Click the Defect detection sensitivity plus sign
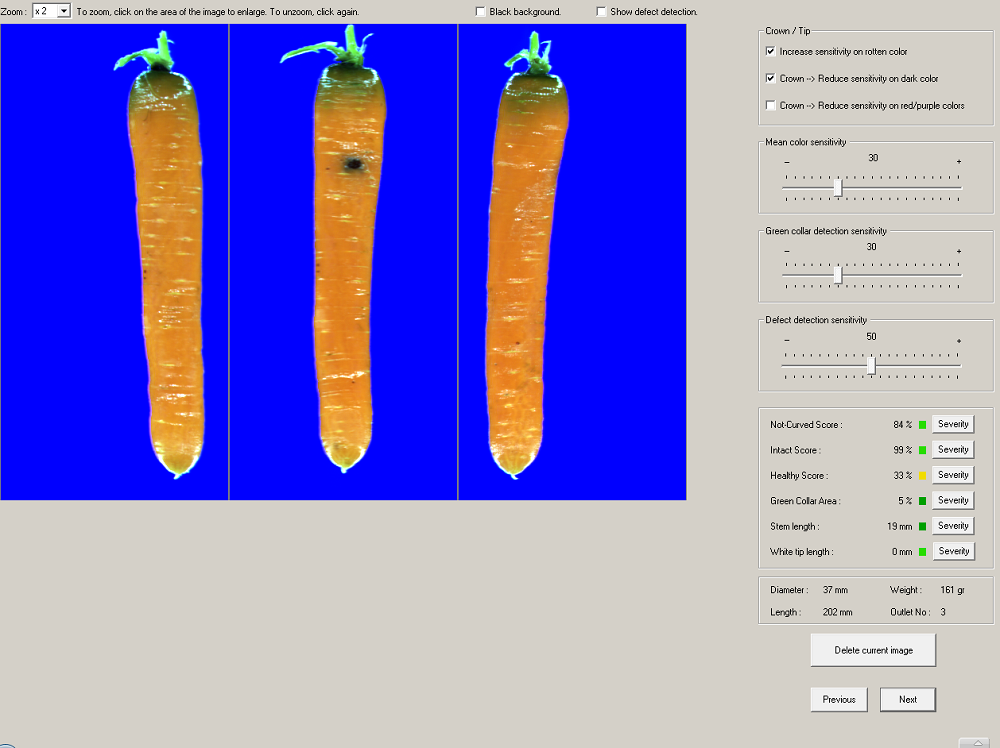The height and width of the screenshot is (748, 1000). (x=959, y=341)
